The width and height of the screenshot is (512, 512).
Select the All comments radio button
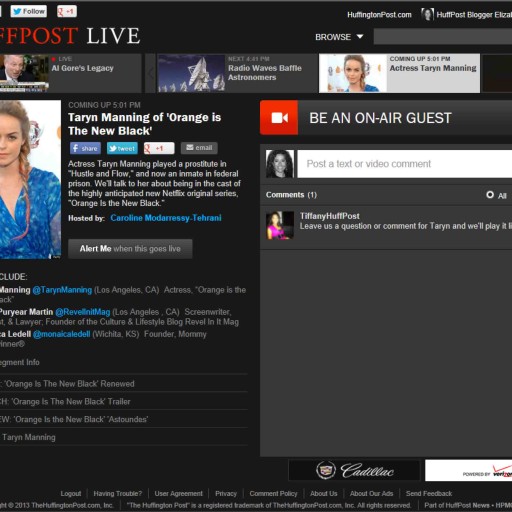click(490, 195)
